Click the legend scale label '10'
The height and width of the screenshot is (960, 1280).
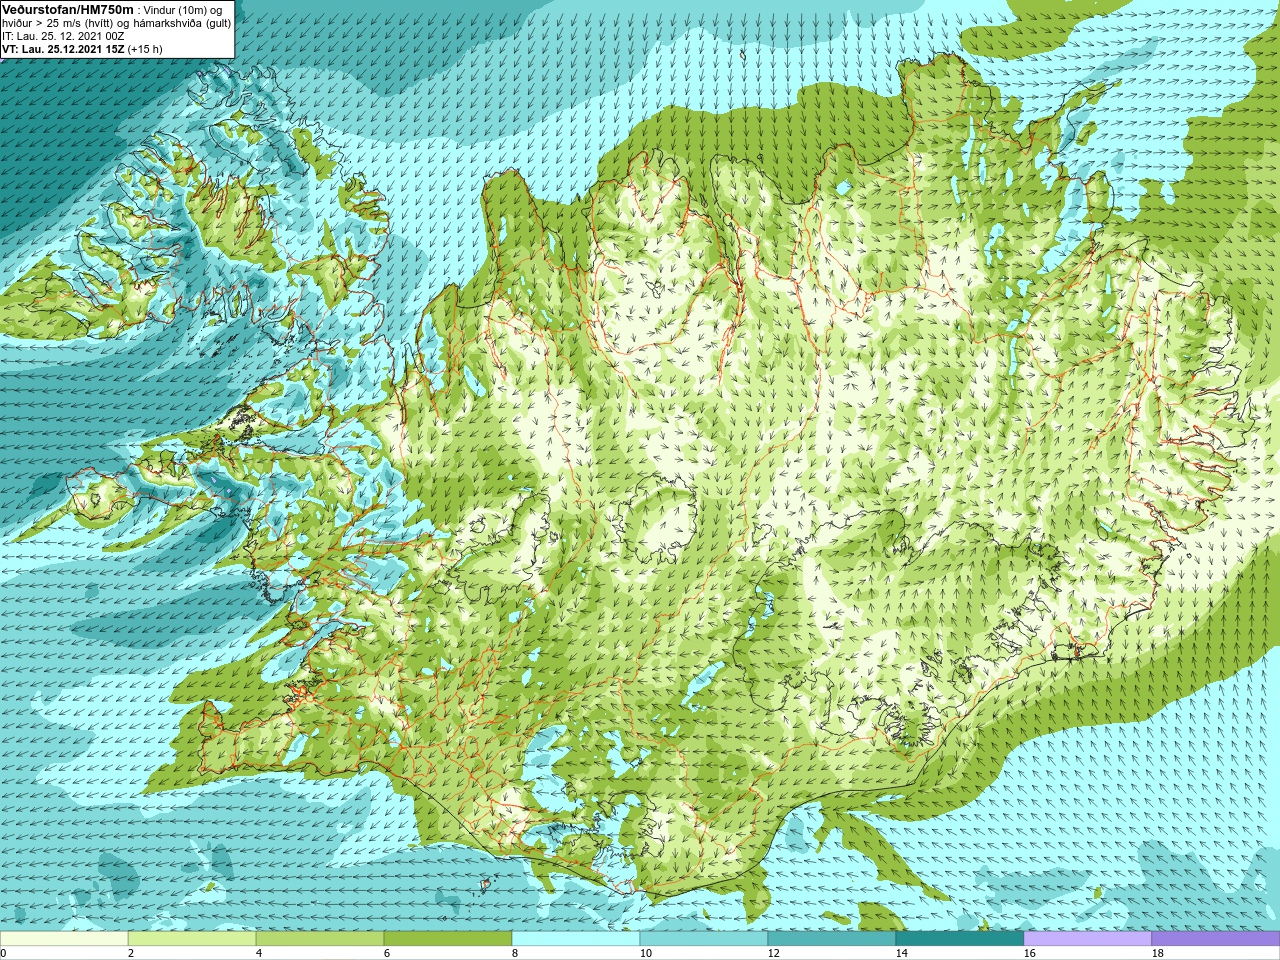click(646, 953)
